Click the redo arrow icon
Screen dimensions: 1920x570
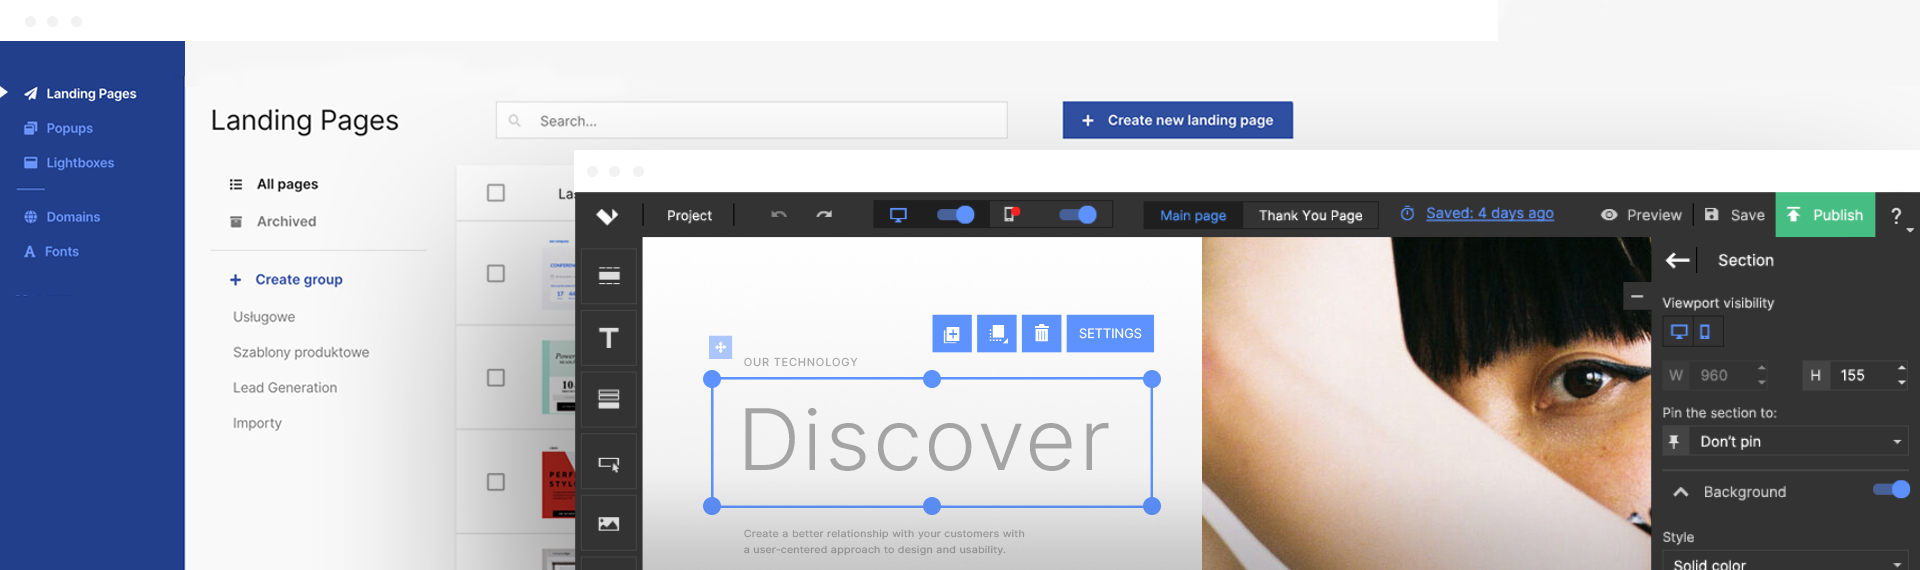824,214
